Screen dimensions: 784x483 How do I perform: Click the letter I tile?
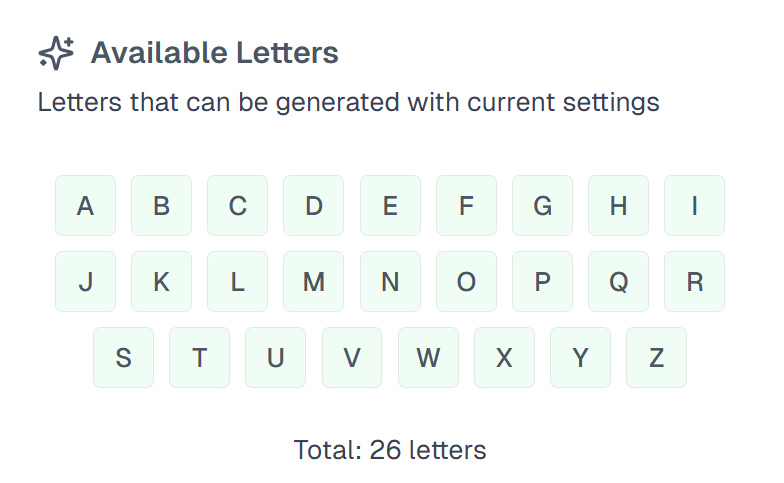click(694, 206)
